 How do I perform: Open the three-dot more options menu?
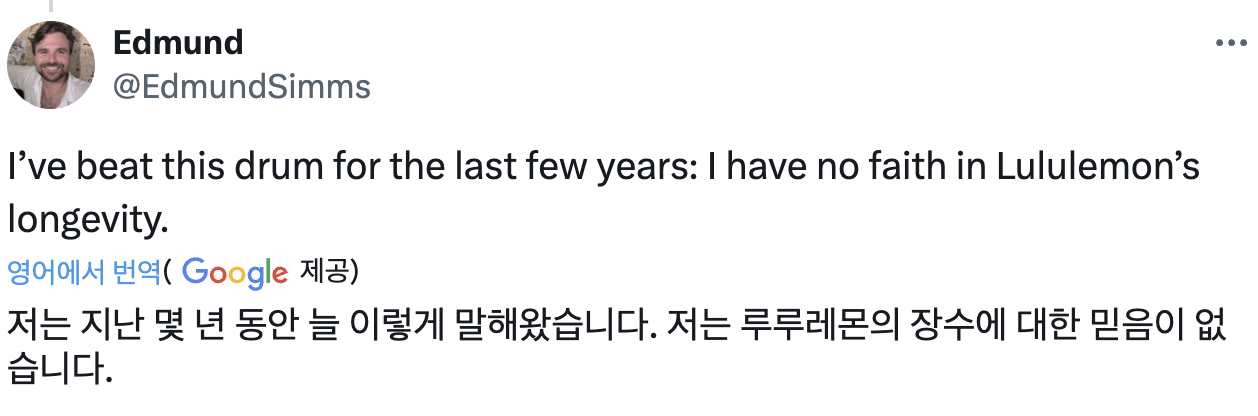(1232, 44)
